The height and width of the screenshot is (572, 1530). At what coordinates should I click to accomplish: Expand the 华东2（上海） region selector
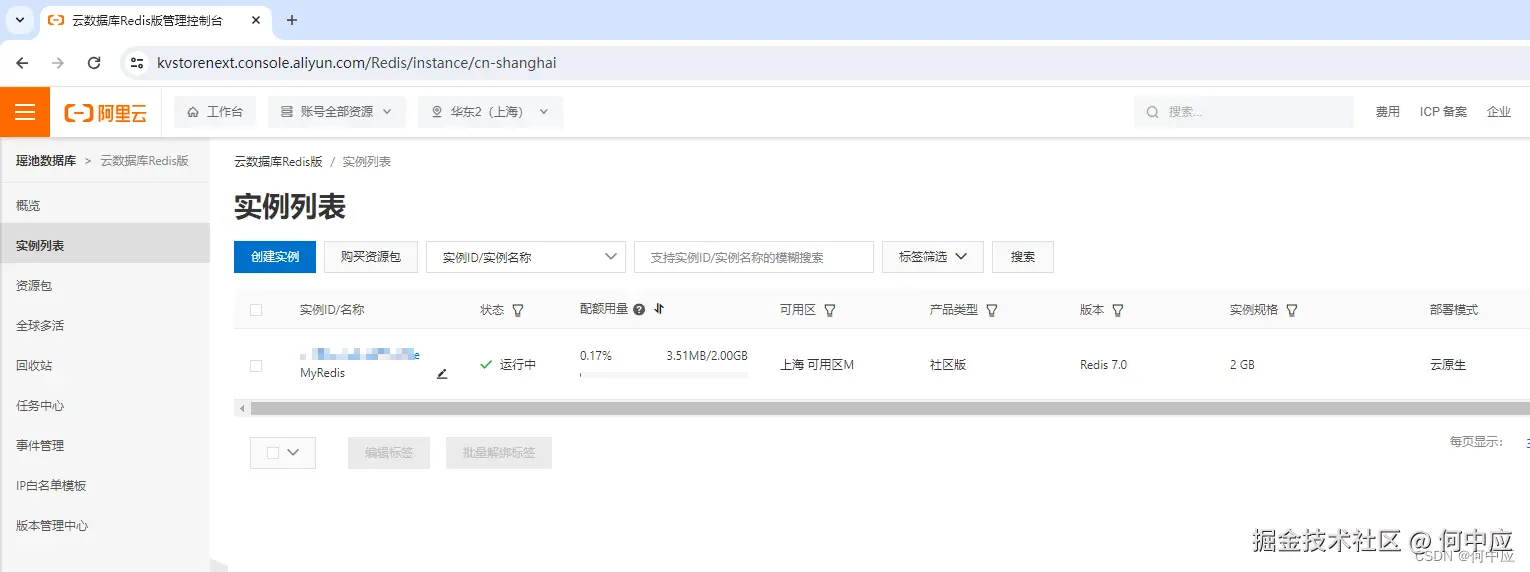click(x=490, y=112)
